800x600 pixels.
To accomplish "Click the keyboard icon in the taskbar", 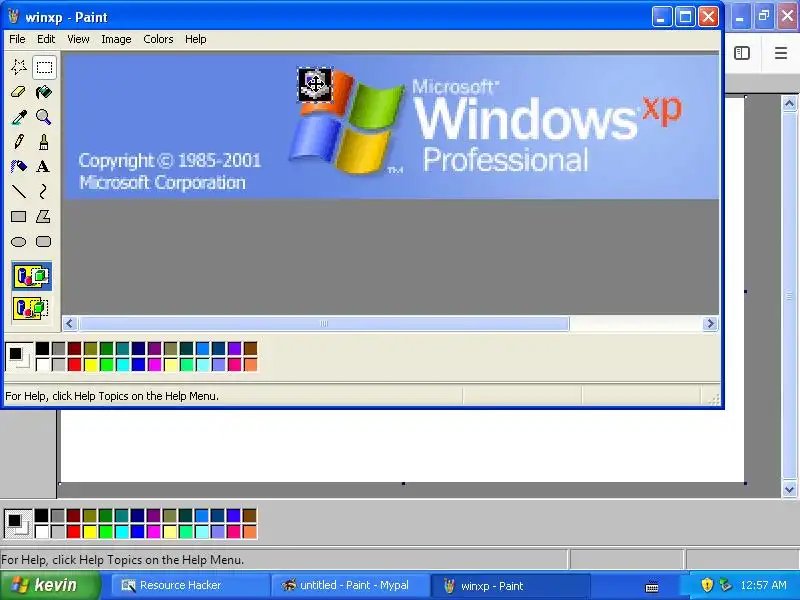I will pos(652,586).
